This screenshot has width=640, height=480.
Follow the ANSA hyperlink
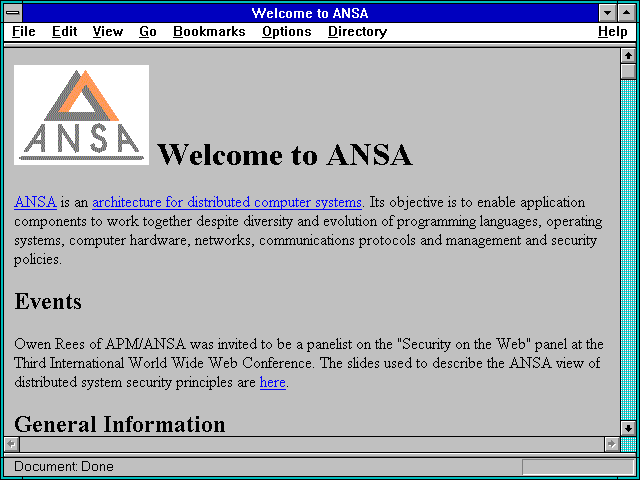35,202
